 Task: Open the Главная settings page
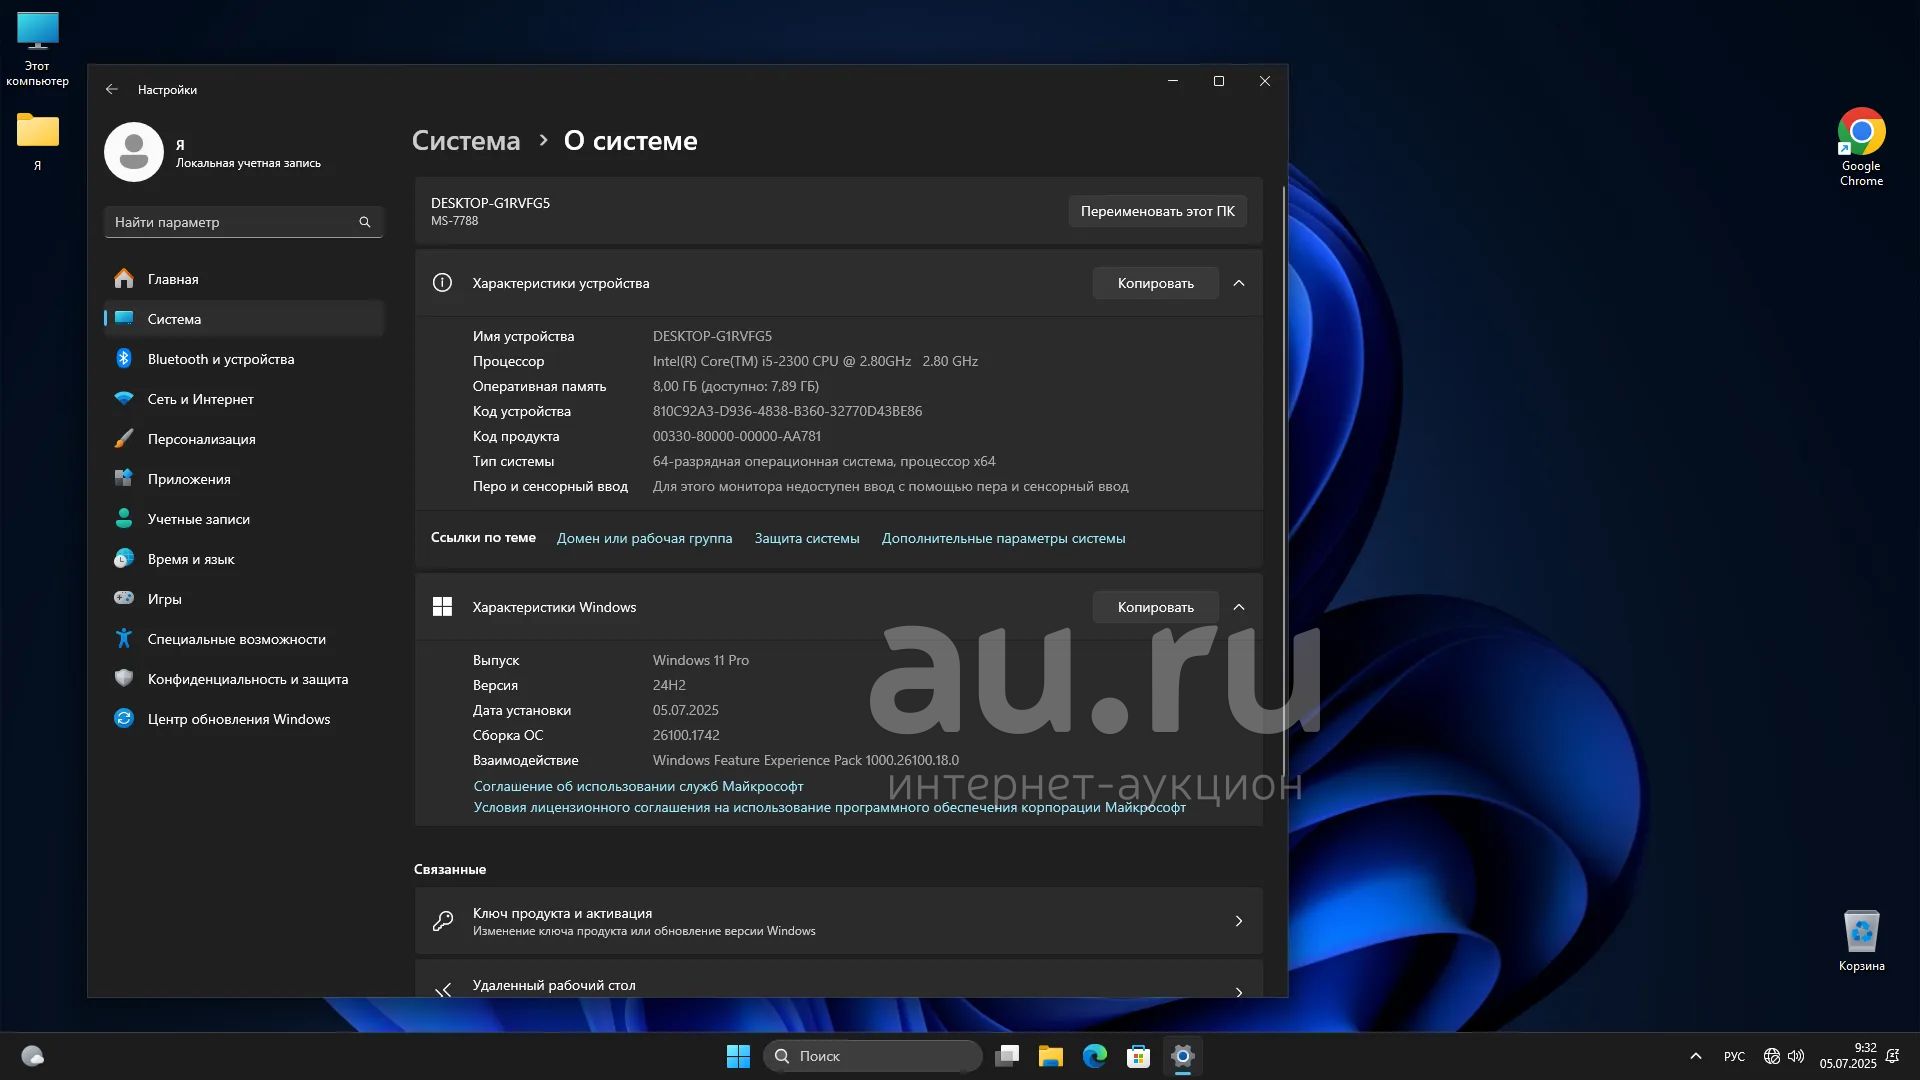coord(244,279)
